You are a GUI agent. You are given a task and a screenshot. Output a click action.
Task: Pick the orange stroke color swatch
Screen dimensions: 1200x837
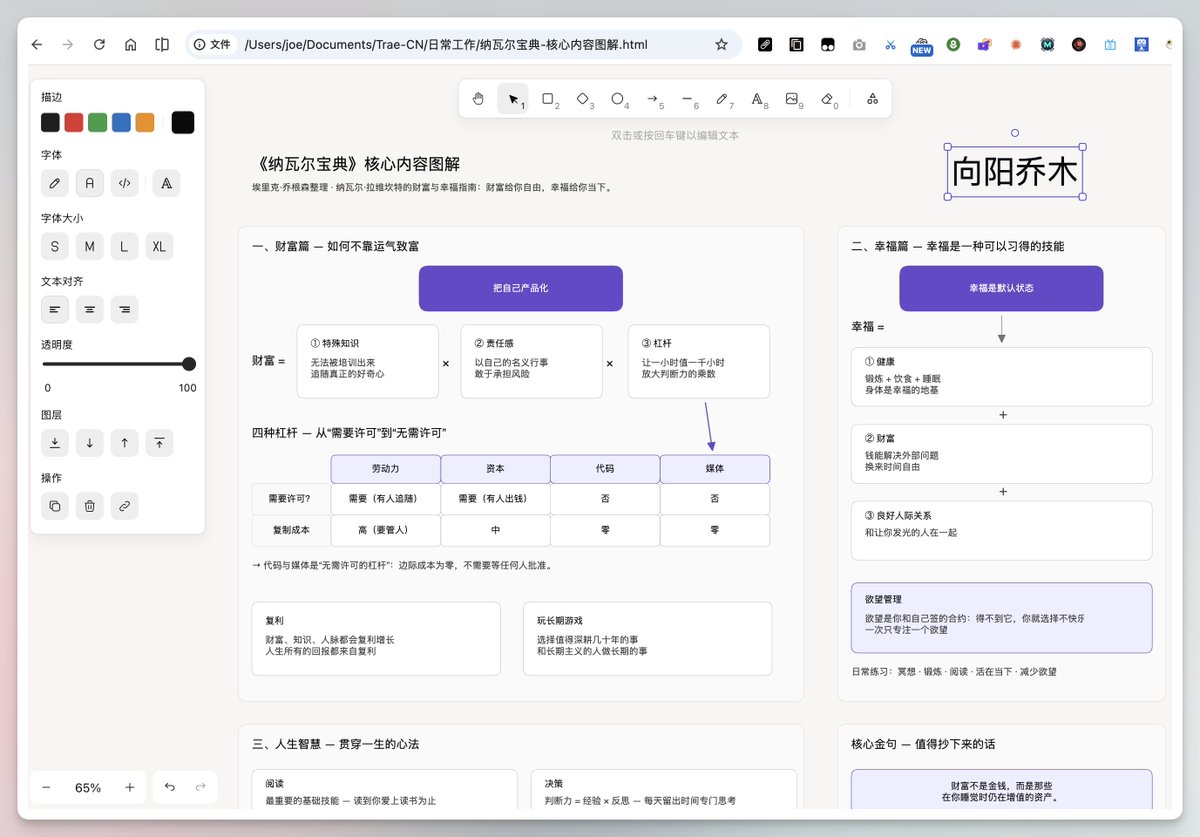tap(145, 122)
